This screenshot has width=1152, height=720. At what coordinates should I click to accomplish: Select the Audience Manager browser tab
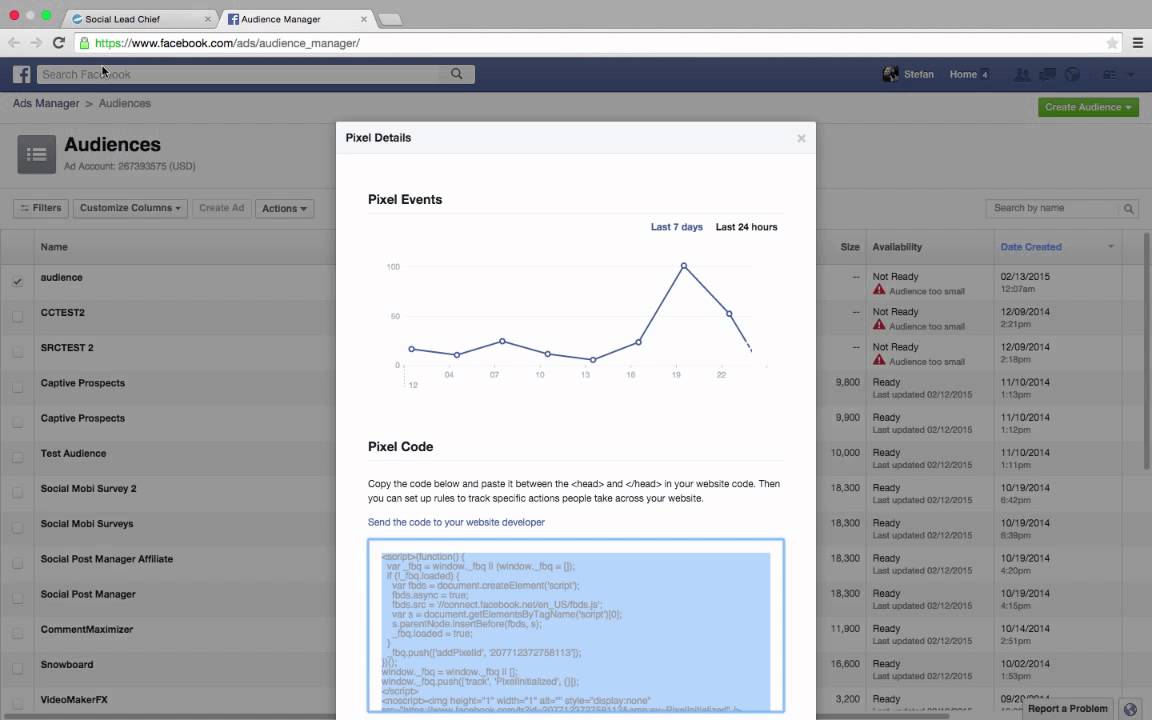(298, 19)
